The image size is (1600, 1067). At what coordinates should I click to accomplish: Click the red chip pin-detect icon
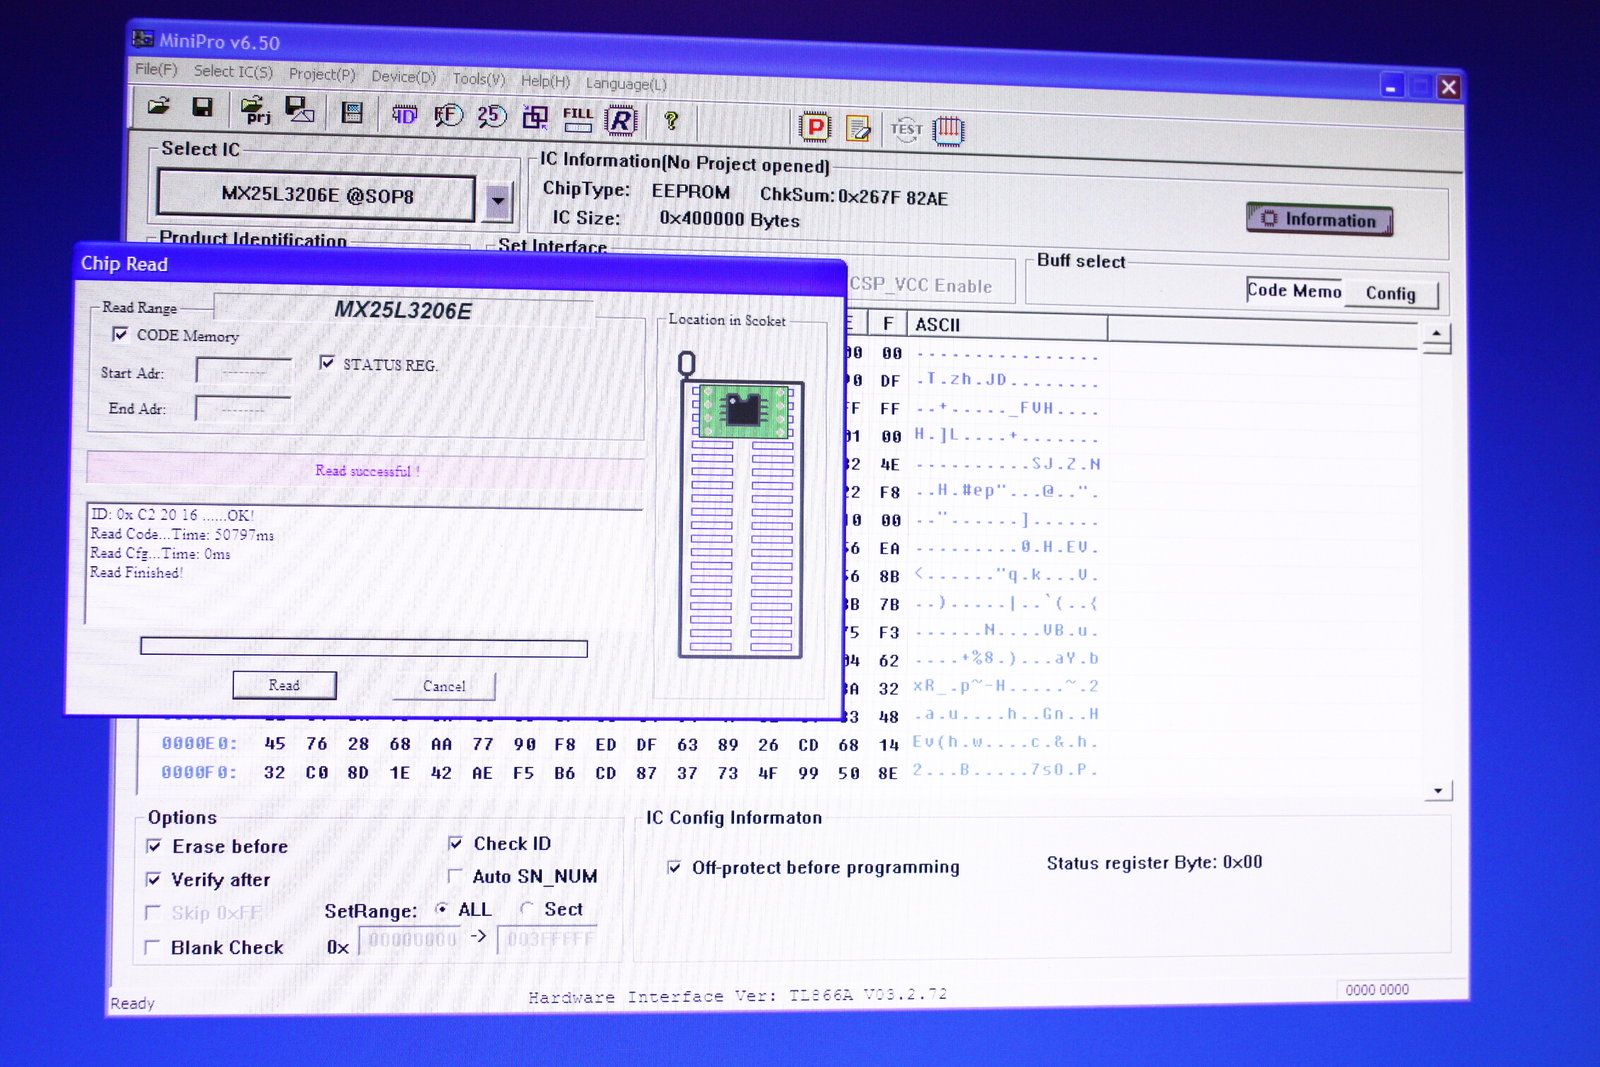[x=948, y=131]
